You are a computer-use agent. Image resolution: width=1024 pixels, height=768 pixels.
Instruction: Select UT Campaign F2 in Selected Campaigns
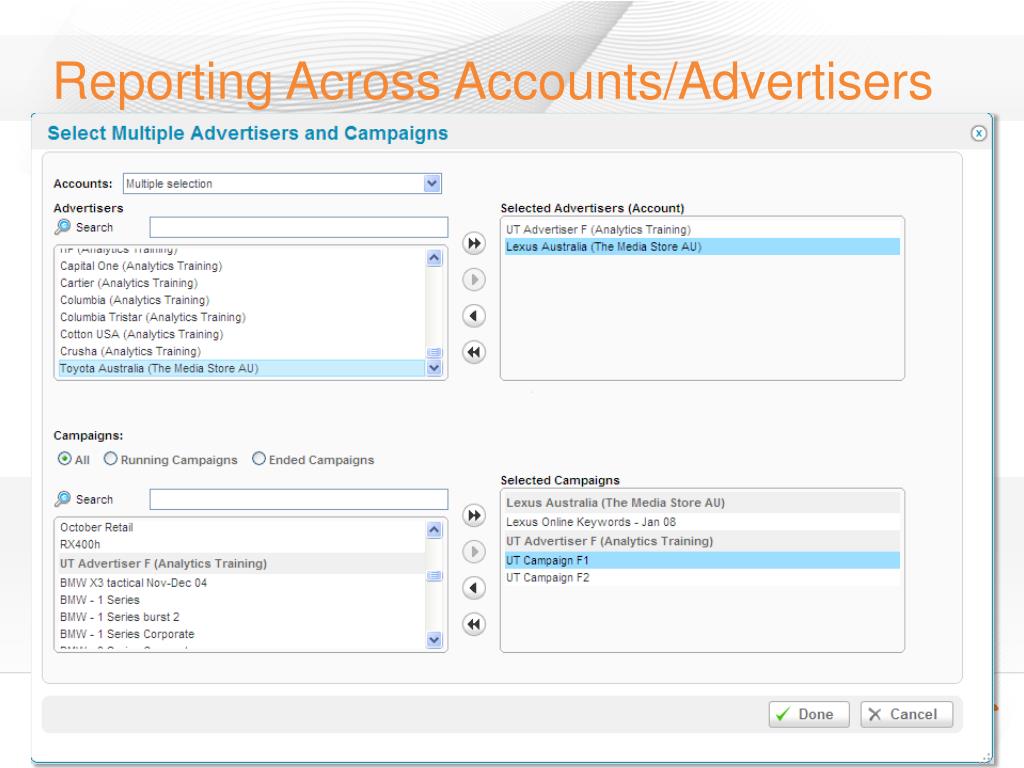(x=702, y=577)
